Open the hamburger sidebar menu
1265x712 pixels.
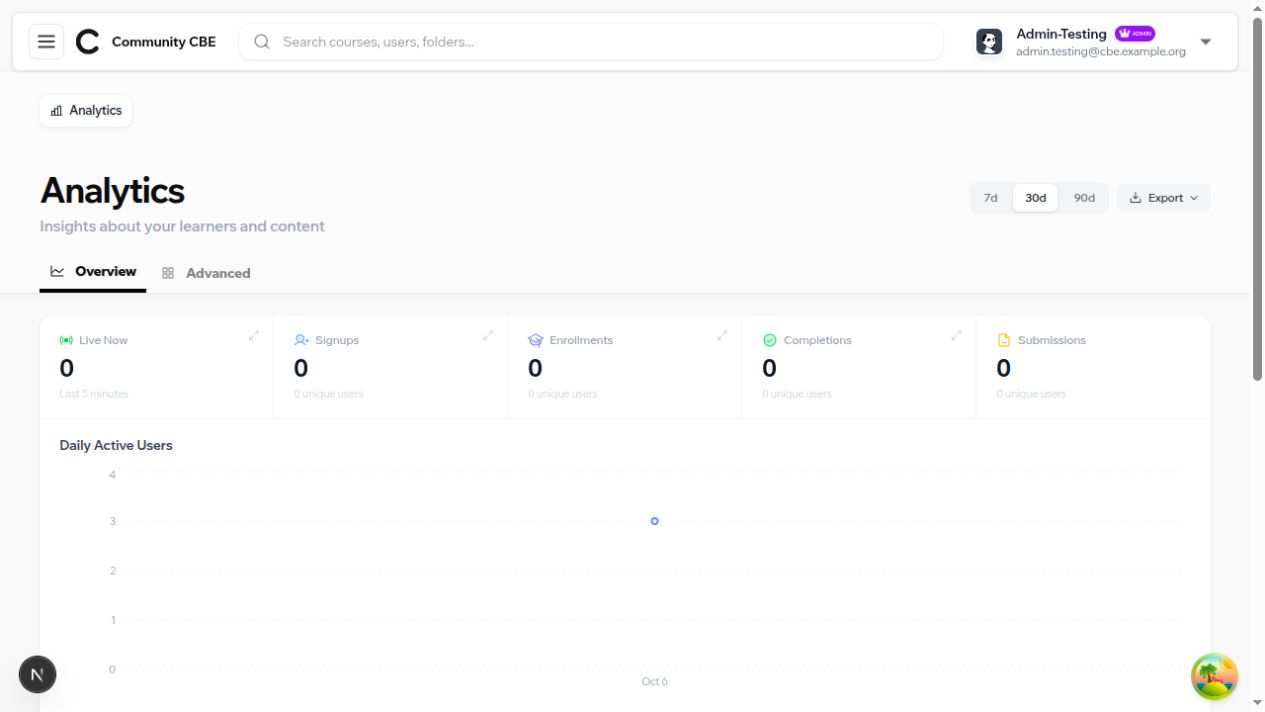(46, 42)
